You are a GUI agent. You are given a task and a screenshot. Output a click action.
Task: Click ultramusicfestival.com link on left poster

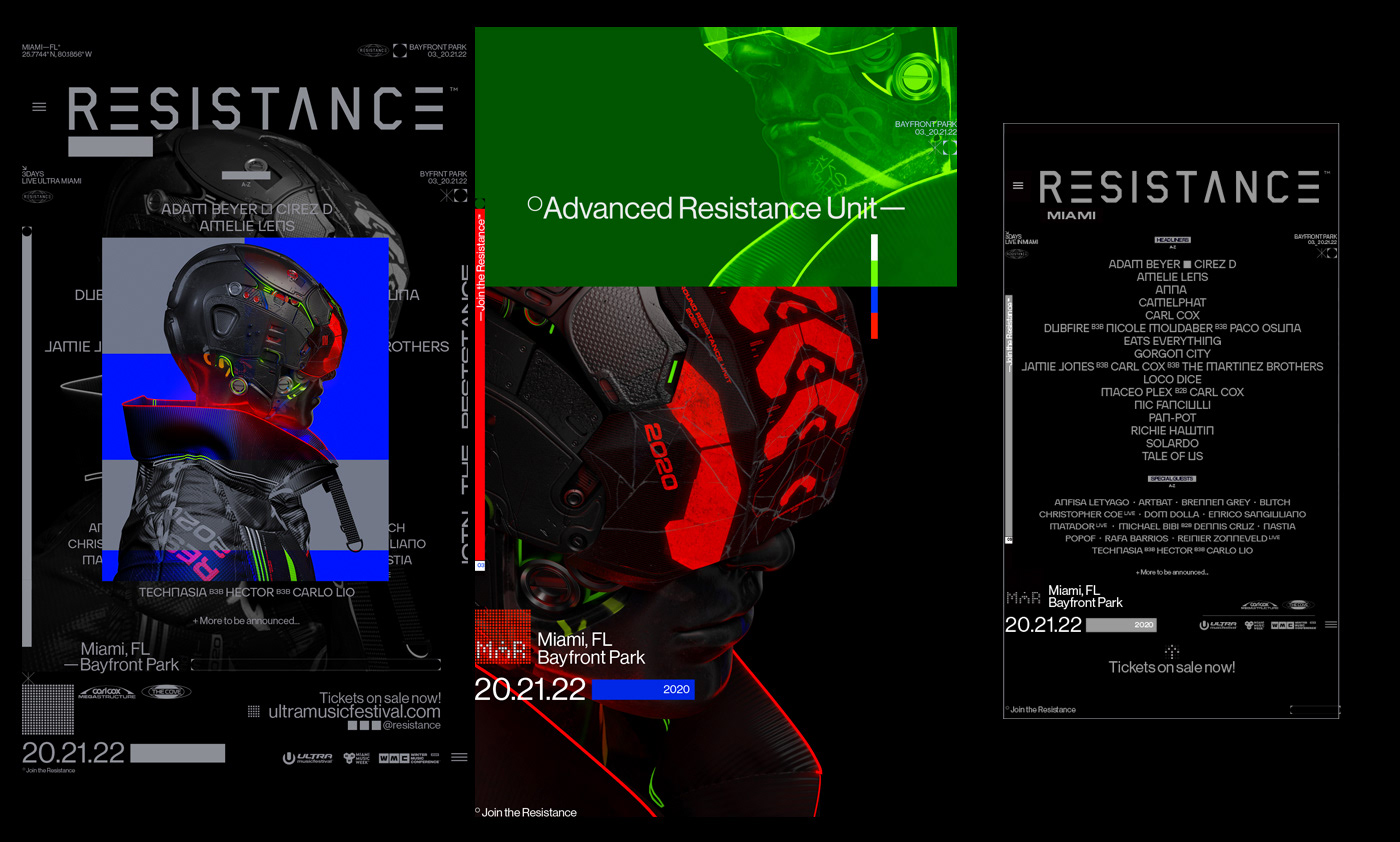pyautogui.click(x=355, y=712)
